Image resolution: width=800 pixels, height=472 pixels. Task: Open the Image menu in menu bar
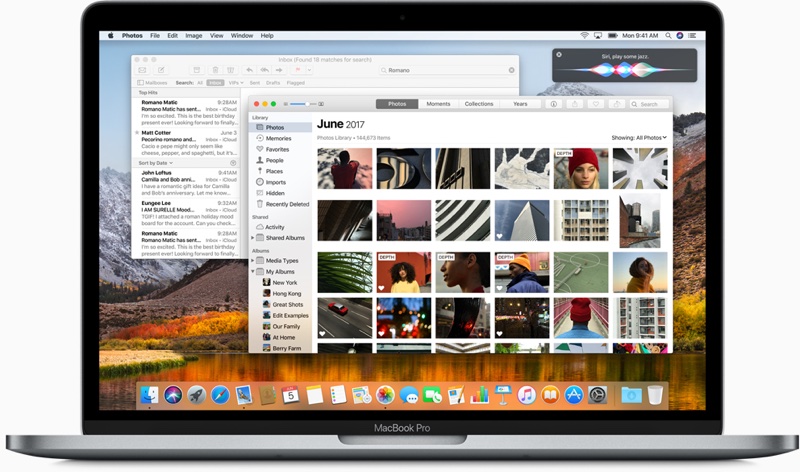(193, 36)
